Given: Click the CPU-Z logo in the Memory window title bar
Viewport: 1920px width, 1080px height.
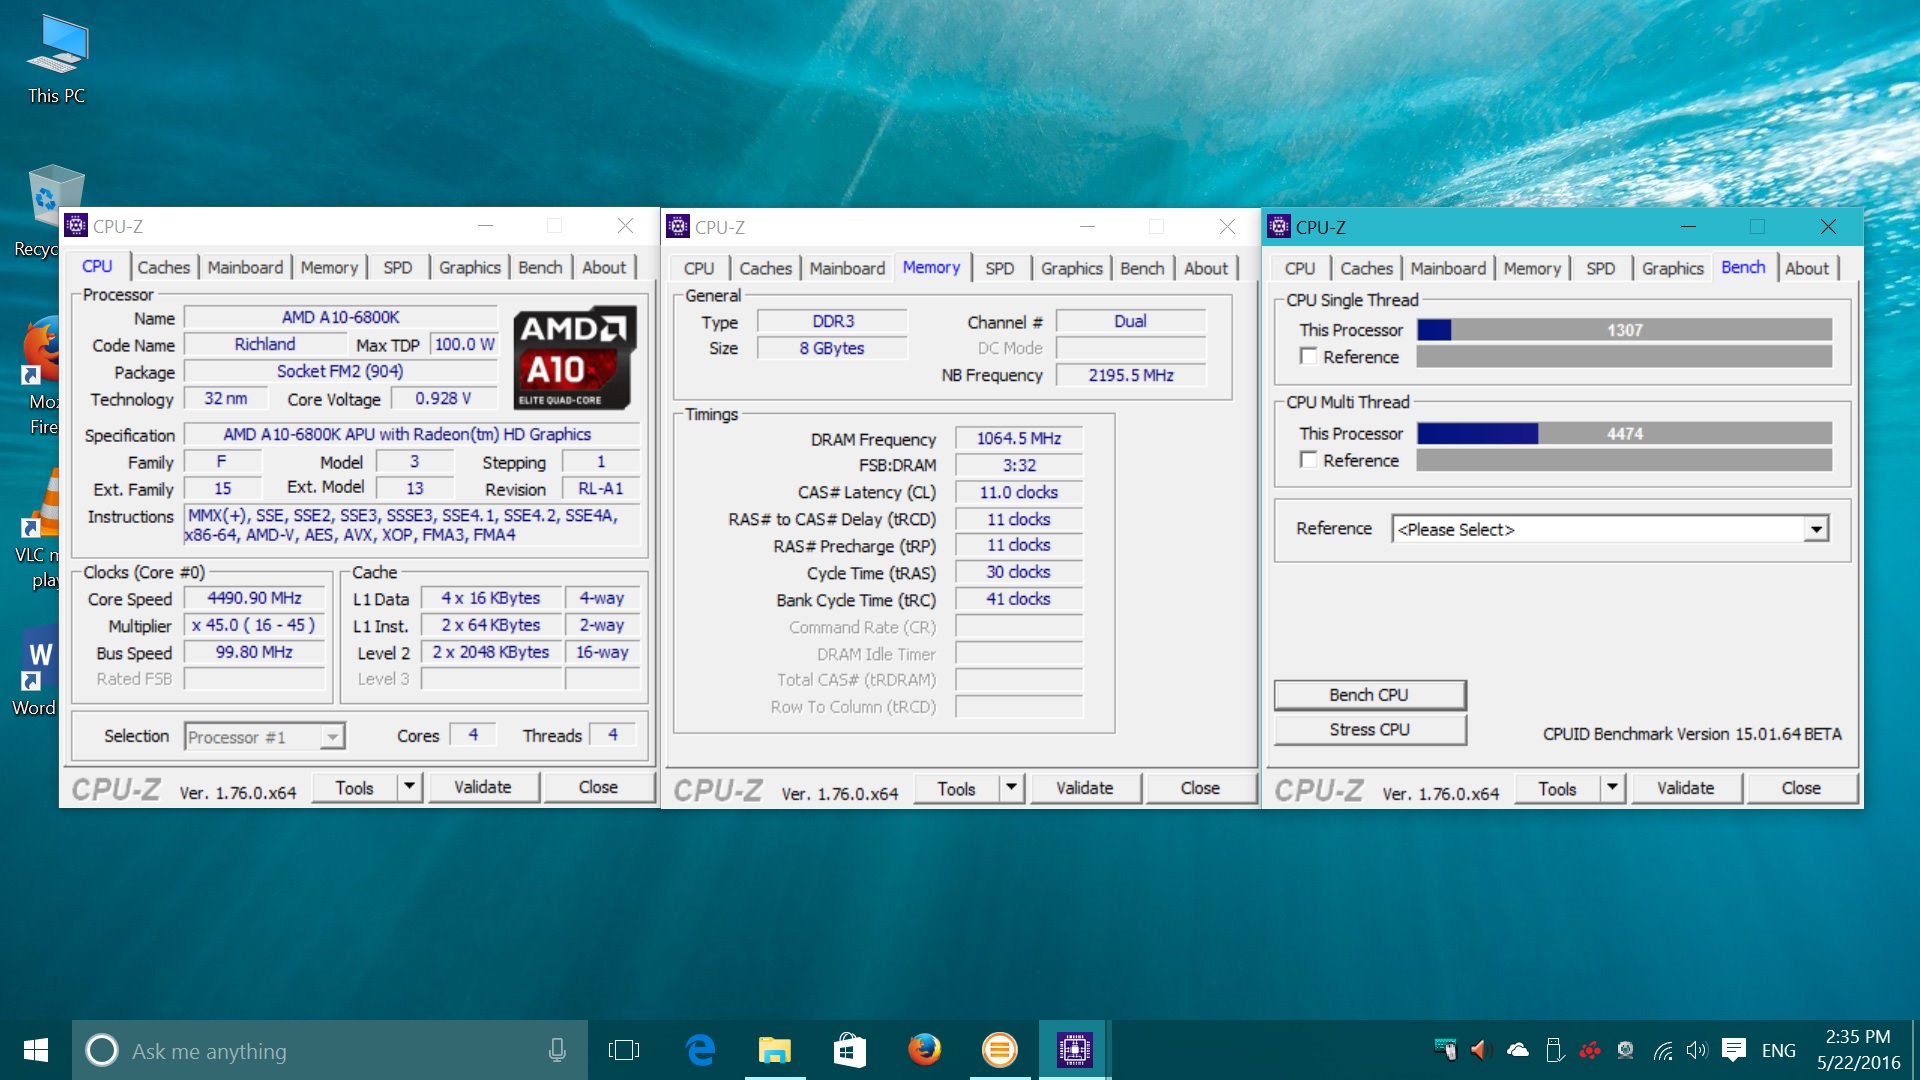Looking at the screenshot, I should 677,227.
